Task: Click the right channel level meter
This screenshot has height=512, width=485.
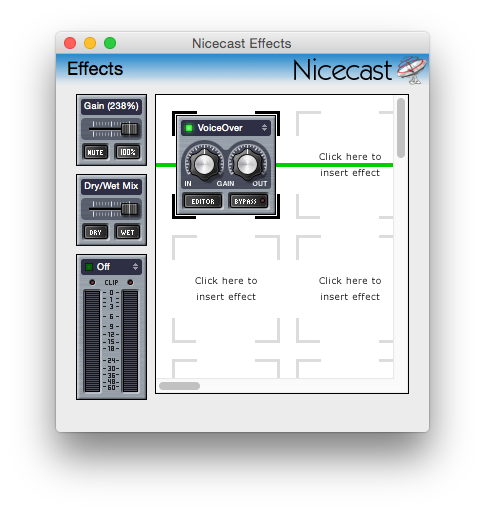Action: (x=130, y=341)
